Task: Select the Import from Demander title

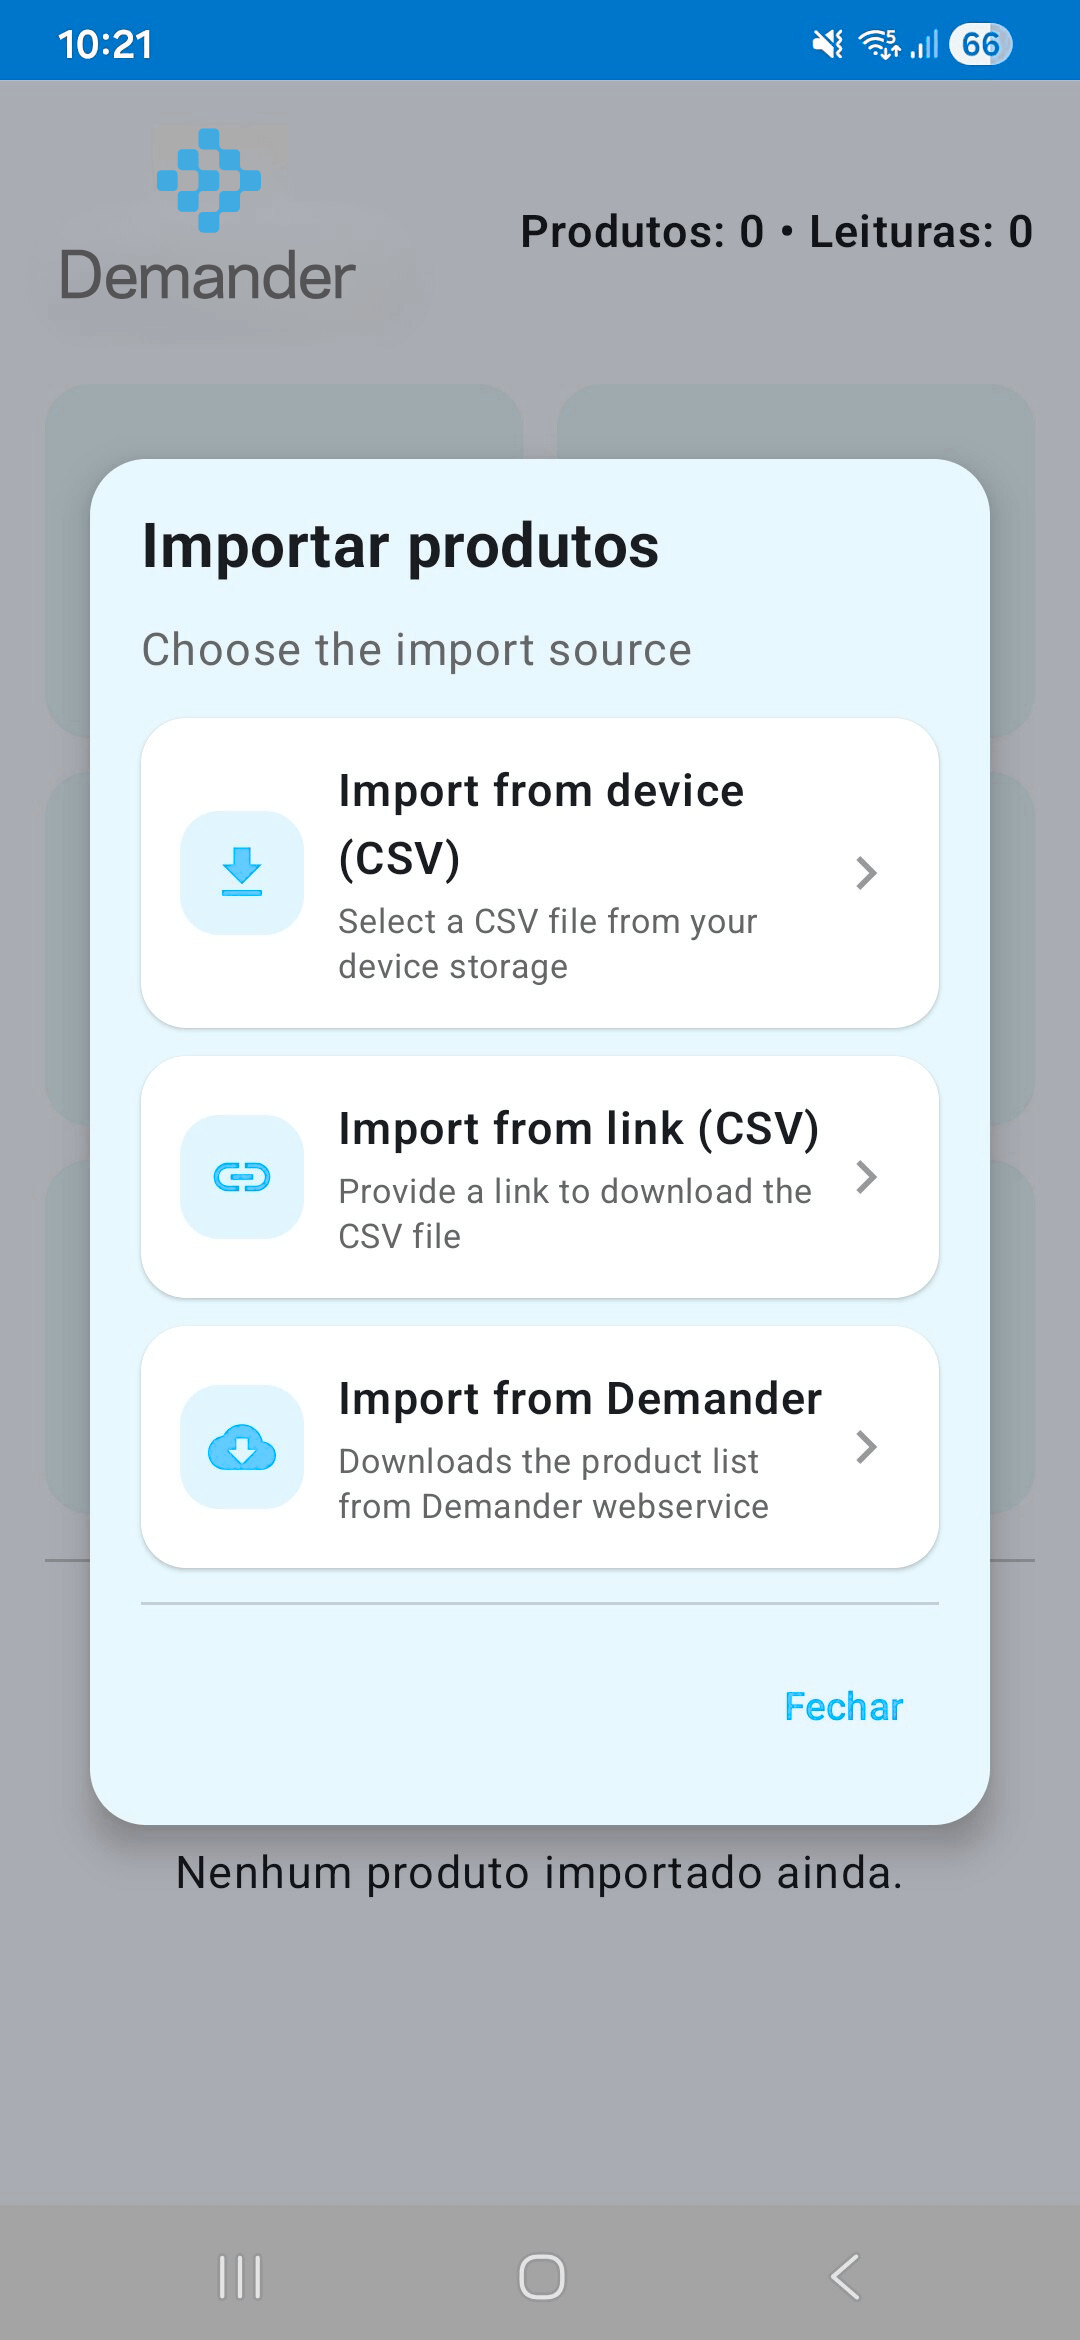Action: coord(580,1399)
